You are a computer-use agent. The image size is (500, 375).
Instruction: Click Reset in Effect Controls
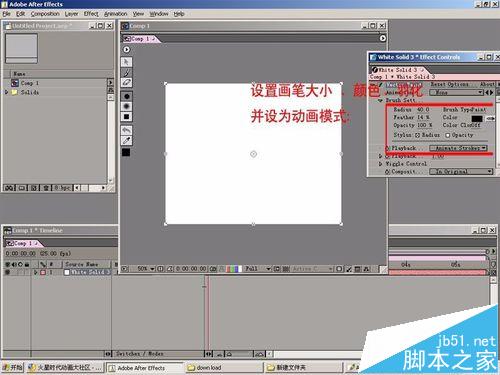438,84
